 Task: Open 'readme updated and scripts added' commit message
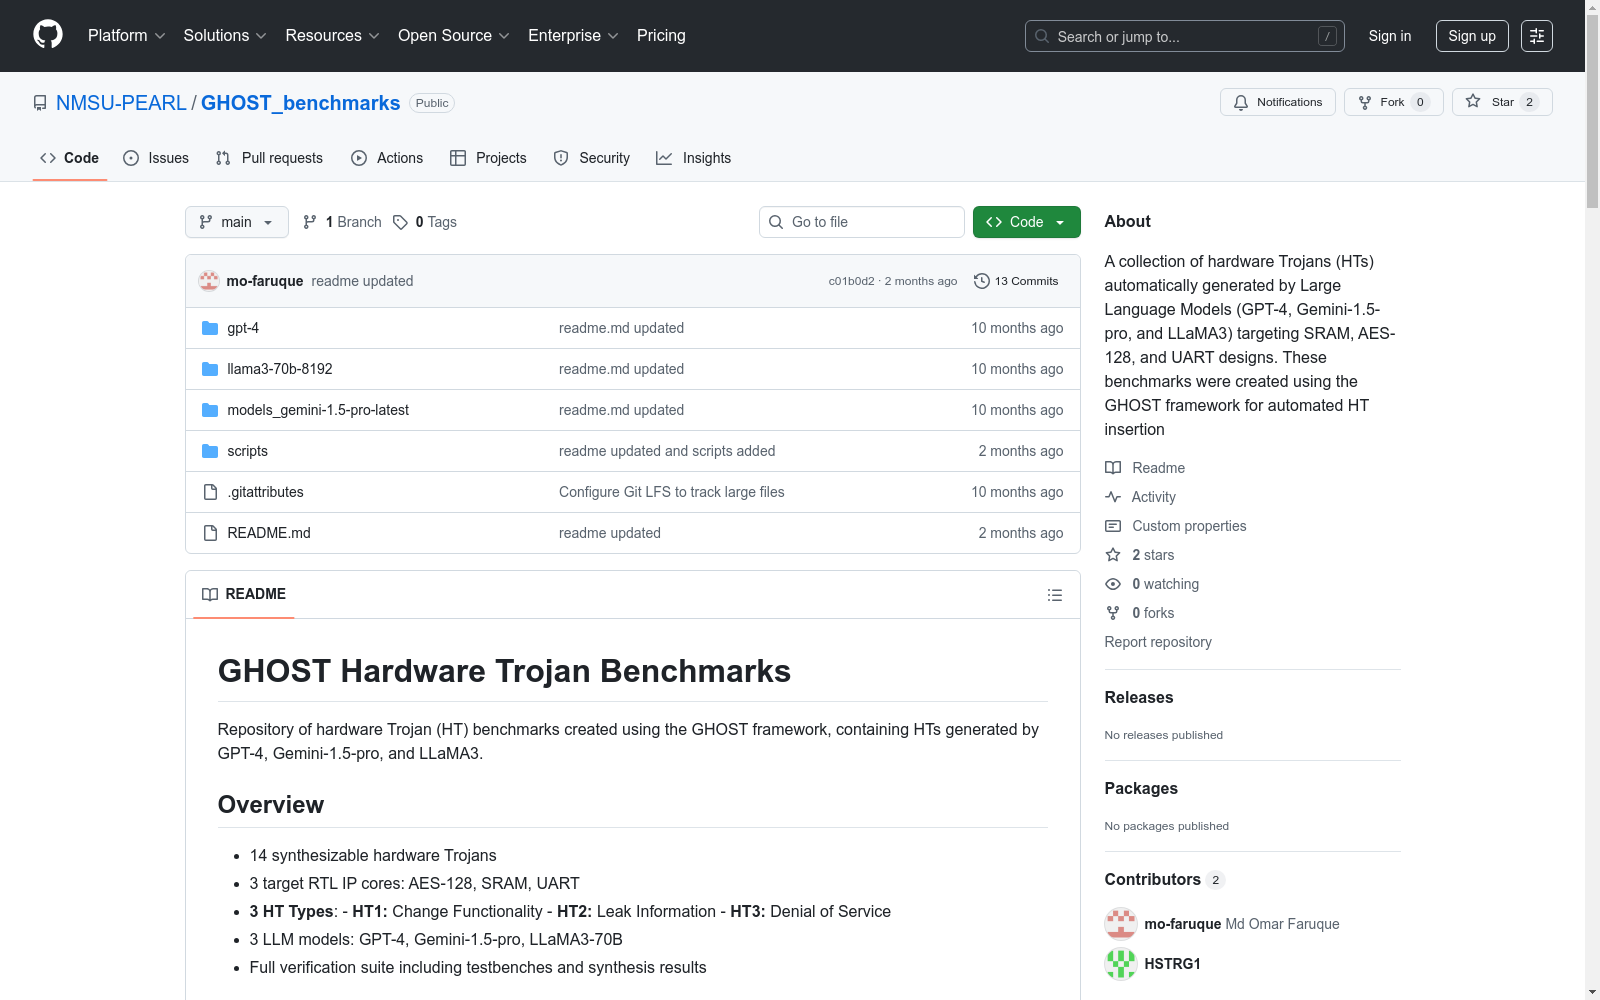click(667, 451)
